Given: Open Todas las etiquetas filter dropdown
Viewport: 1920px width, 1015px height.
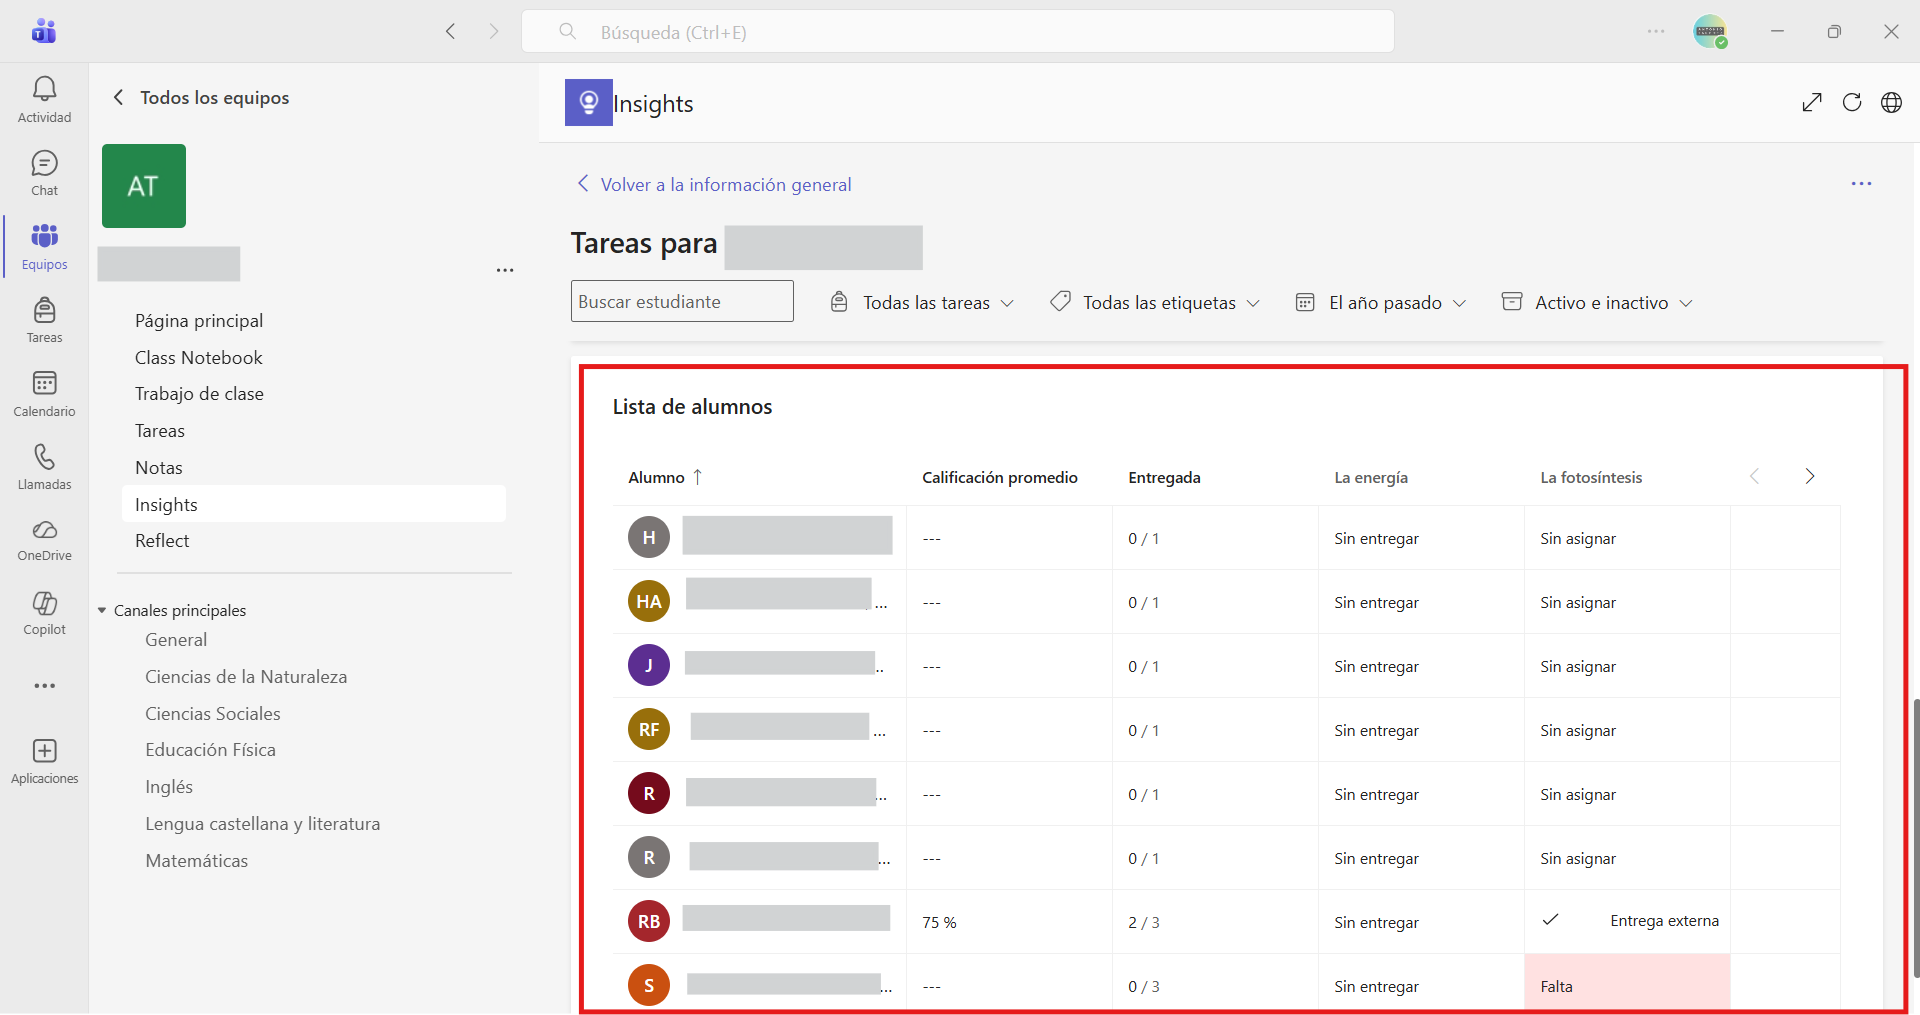Looking at the screenshot, I should (x=1155, y=302).
